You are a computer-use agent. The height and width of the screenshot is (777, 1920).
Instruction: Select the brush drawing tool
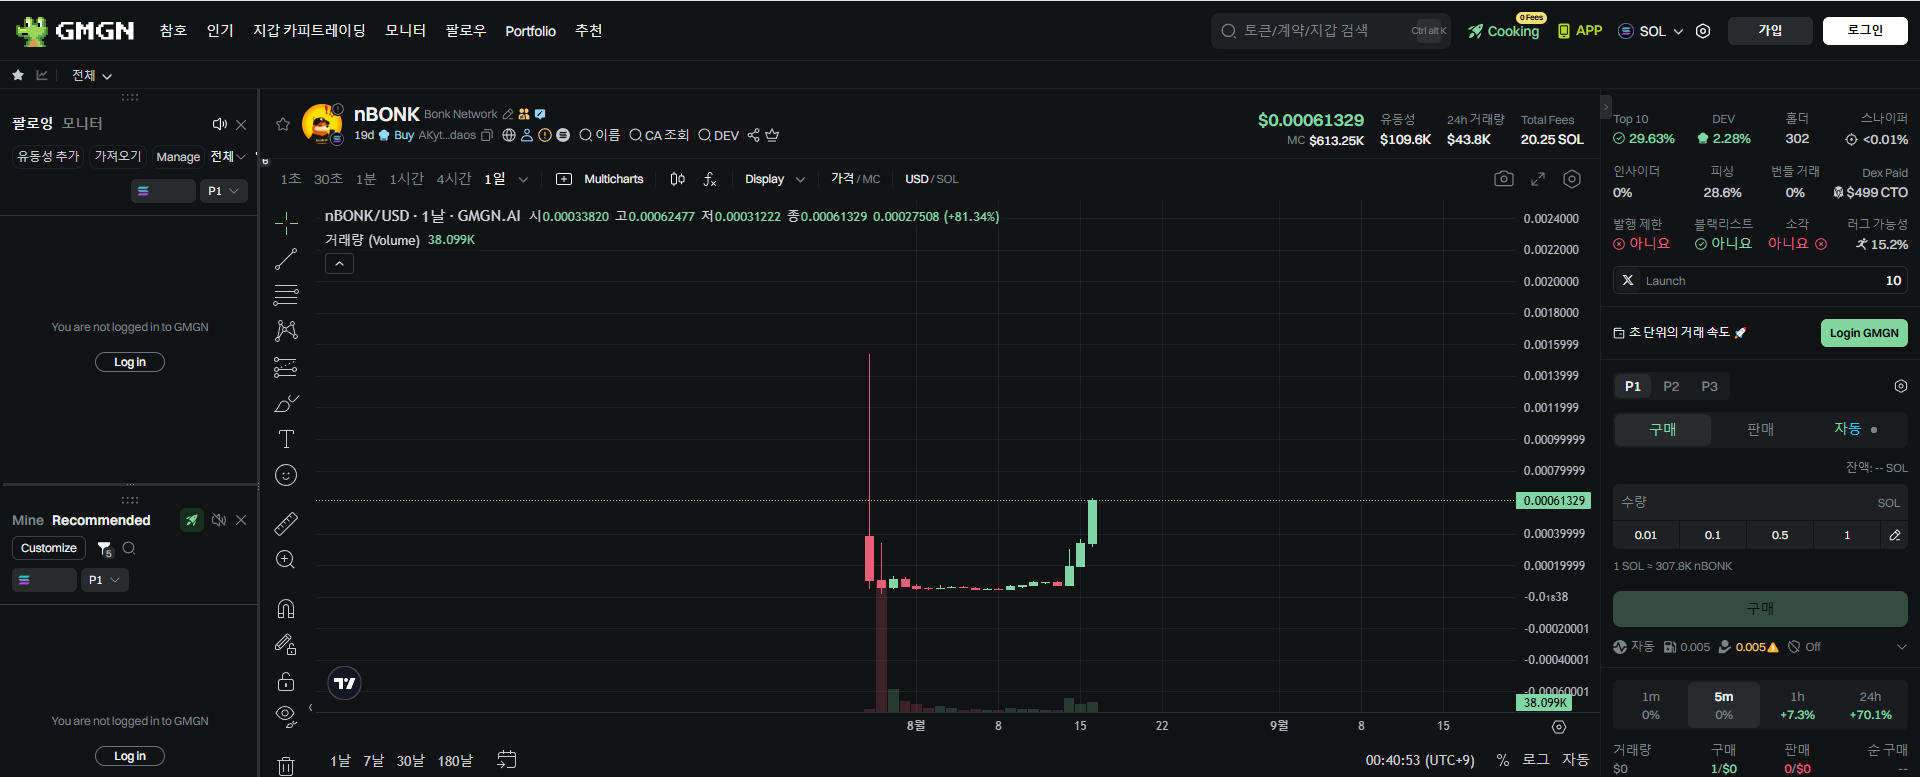click(286, 403)
